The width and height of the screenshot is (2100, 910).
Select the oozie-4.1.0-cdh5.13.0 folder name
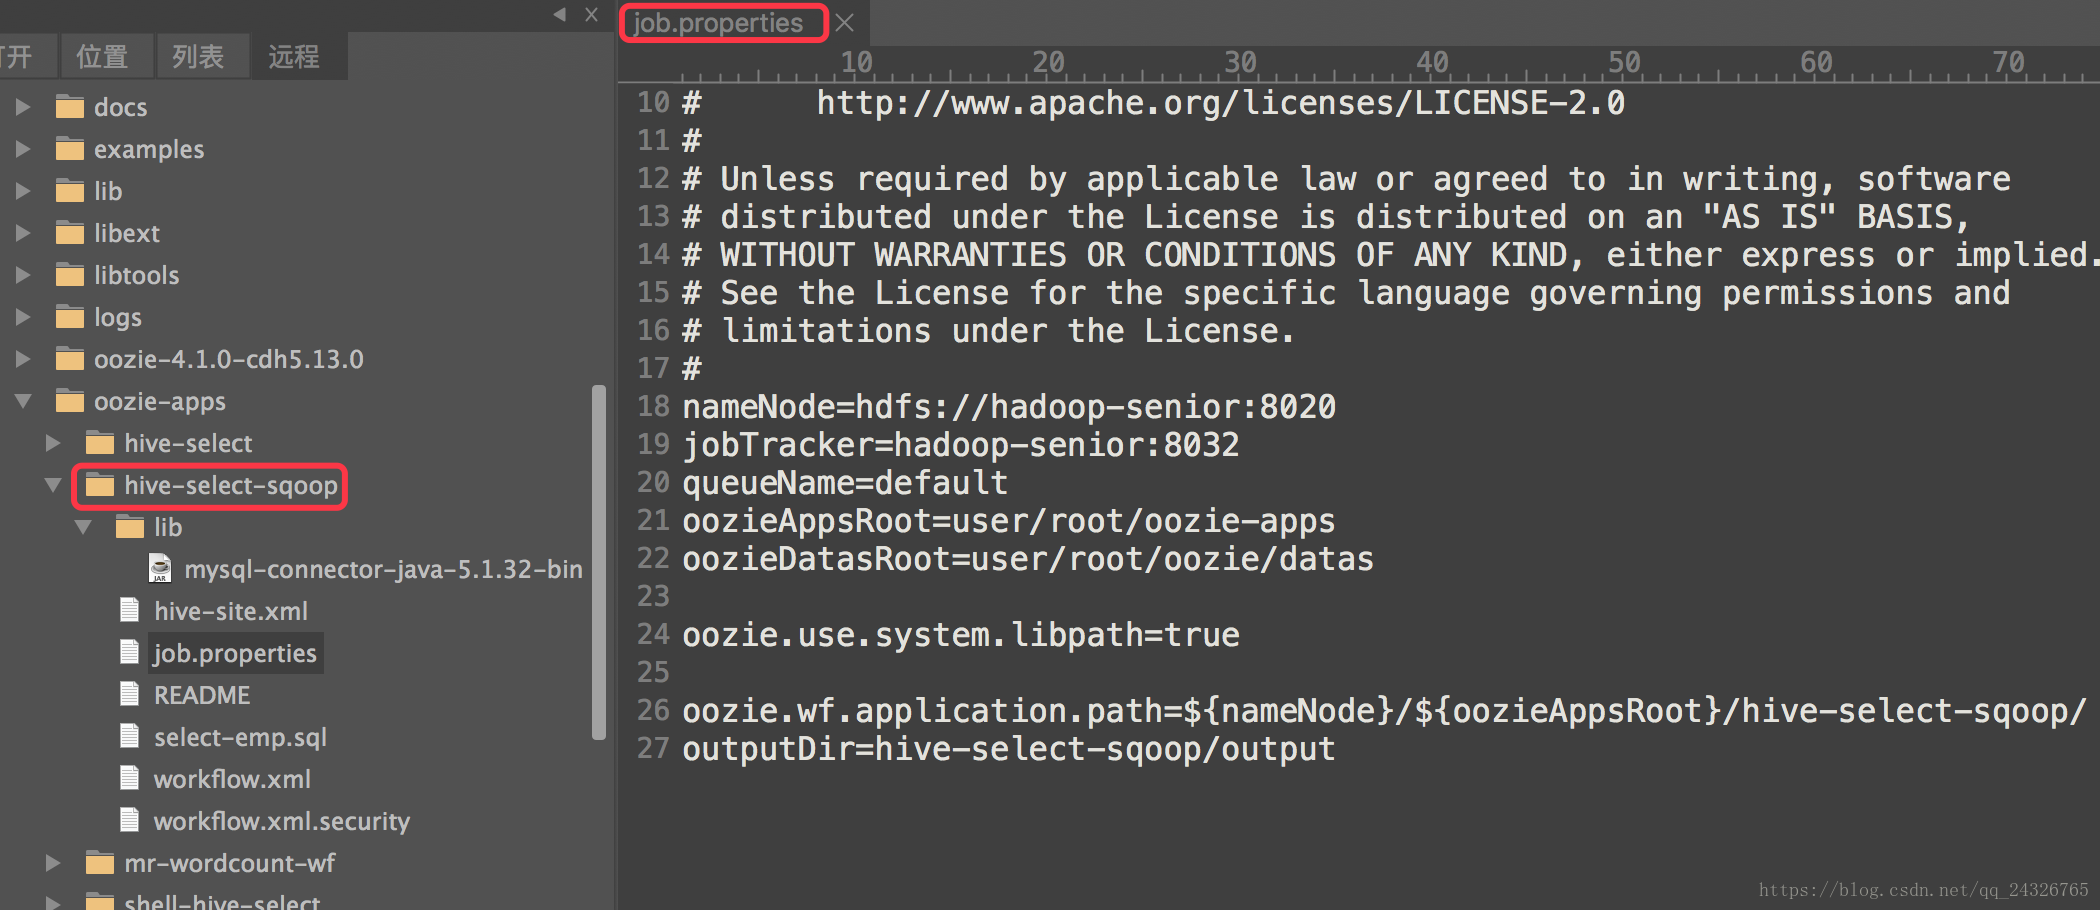point(229,359)
